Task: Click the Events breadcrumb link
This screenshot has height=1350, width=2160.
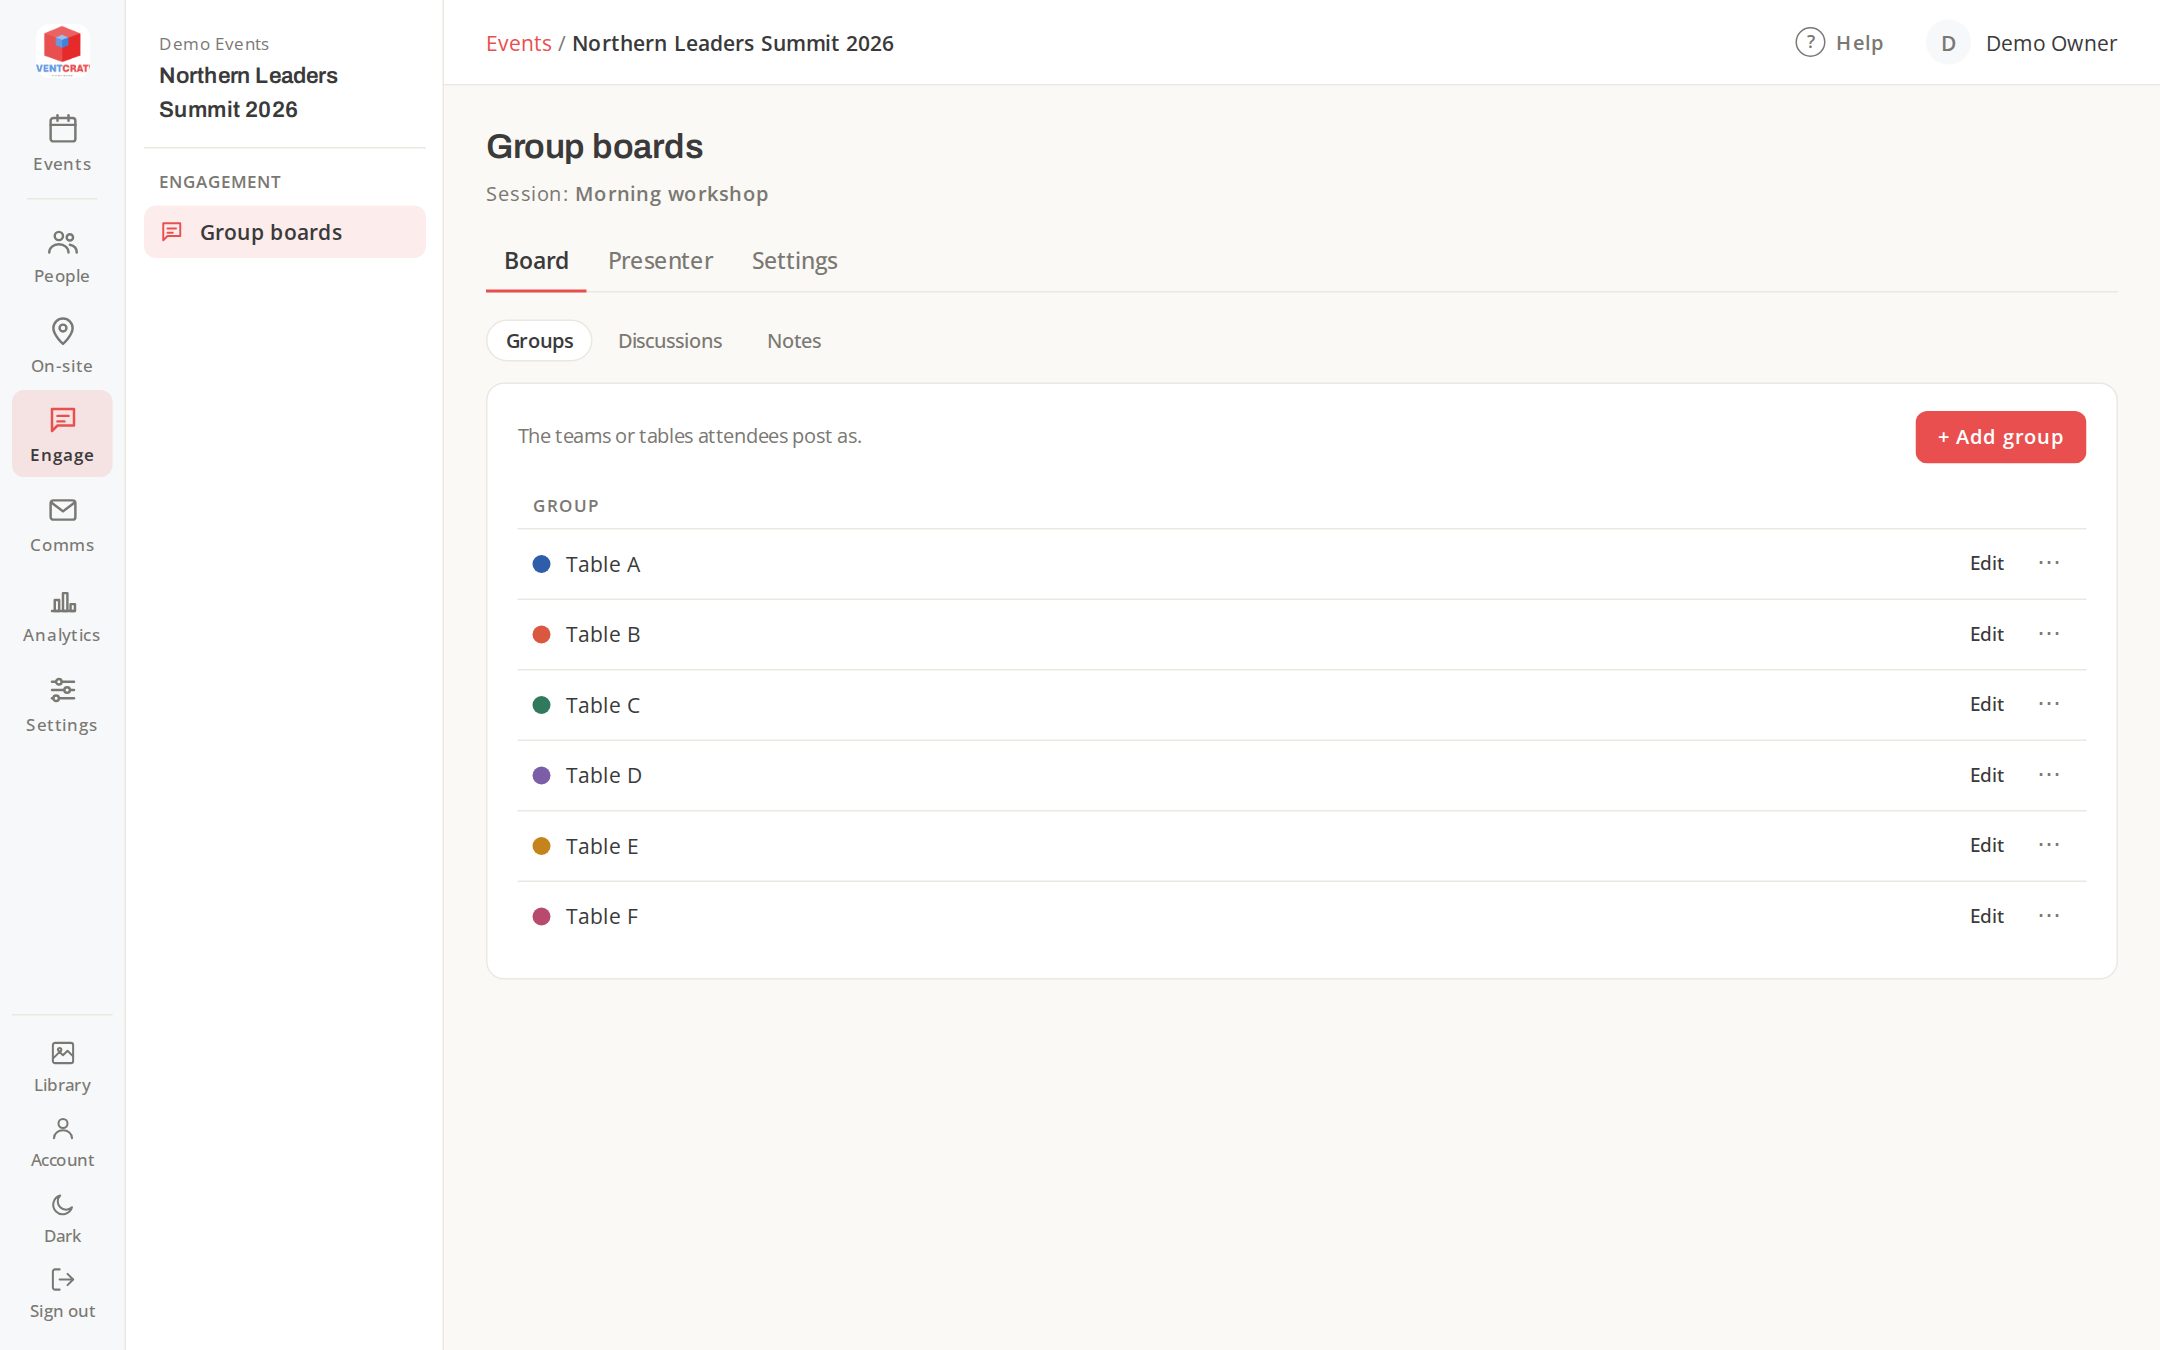Action: [518, 43]
